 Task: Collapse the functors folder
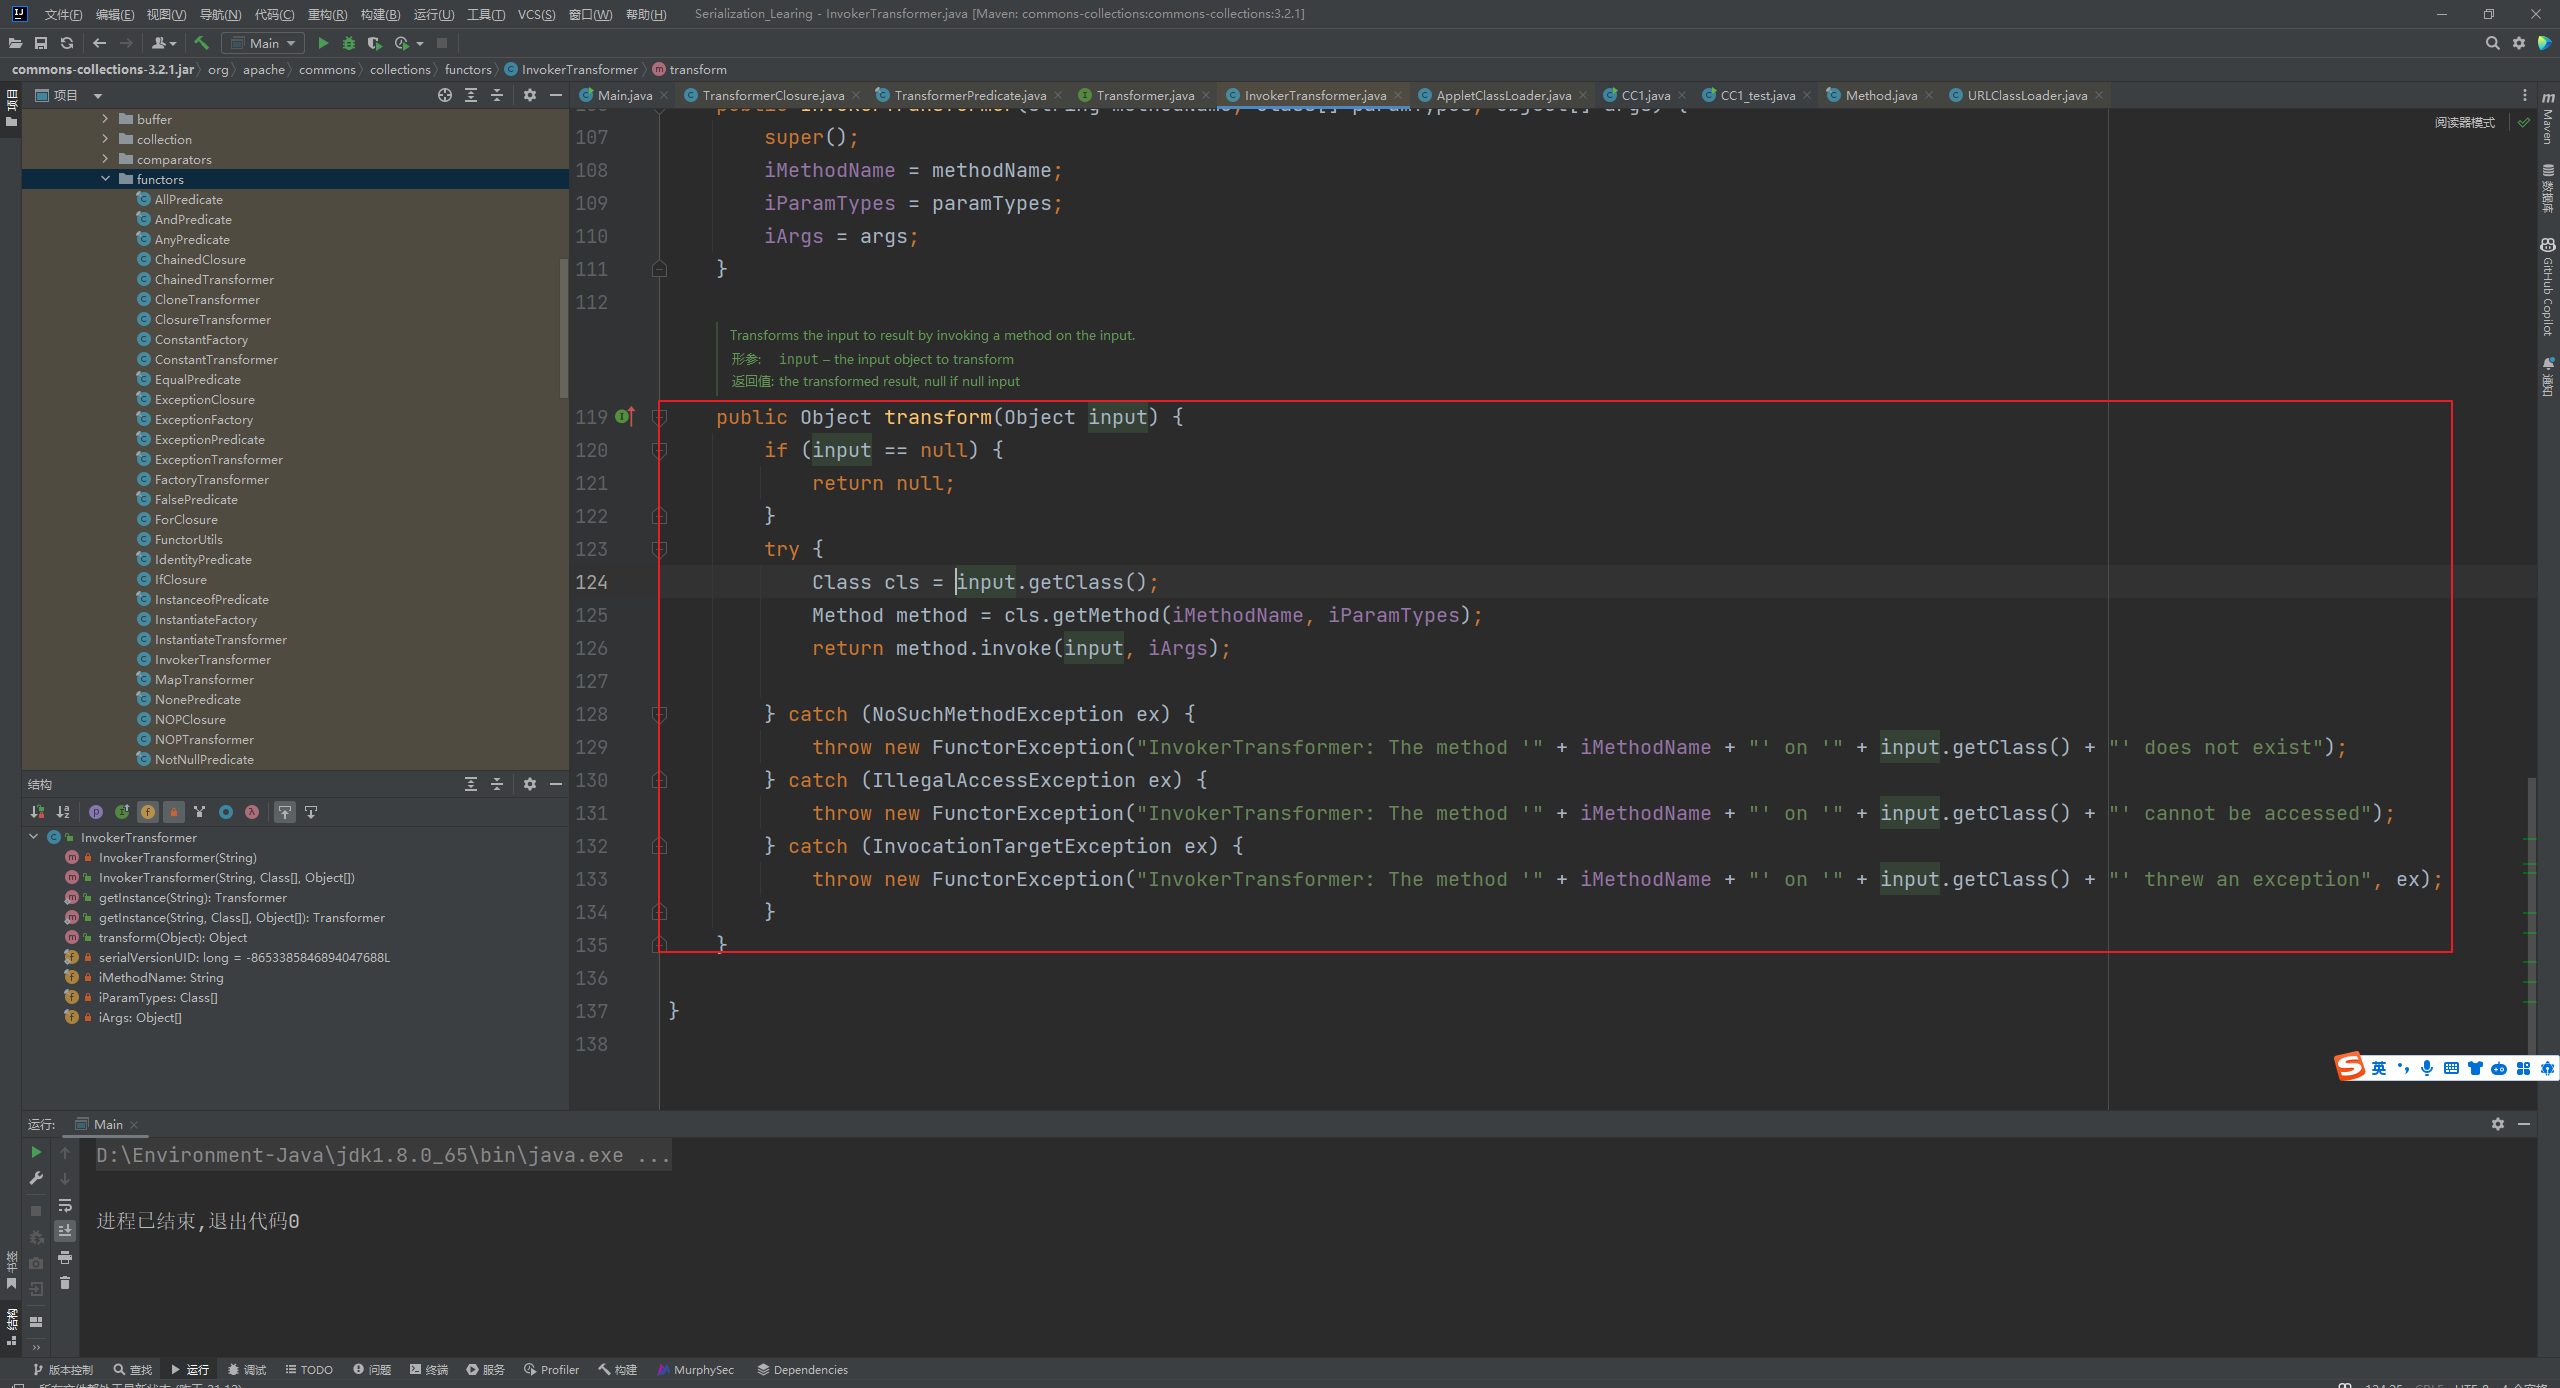point(105,179)
